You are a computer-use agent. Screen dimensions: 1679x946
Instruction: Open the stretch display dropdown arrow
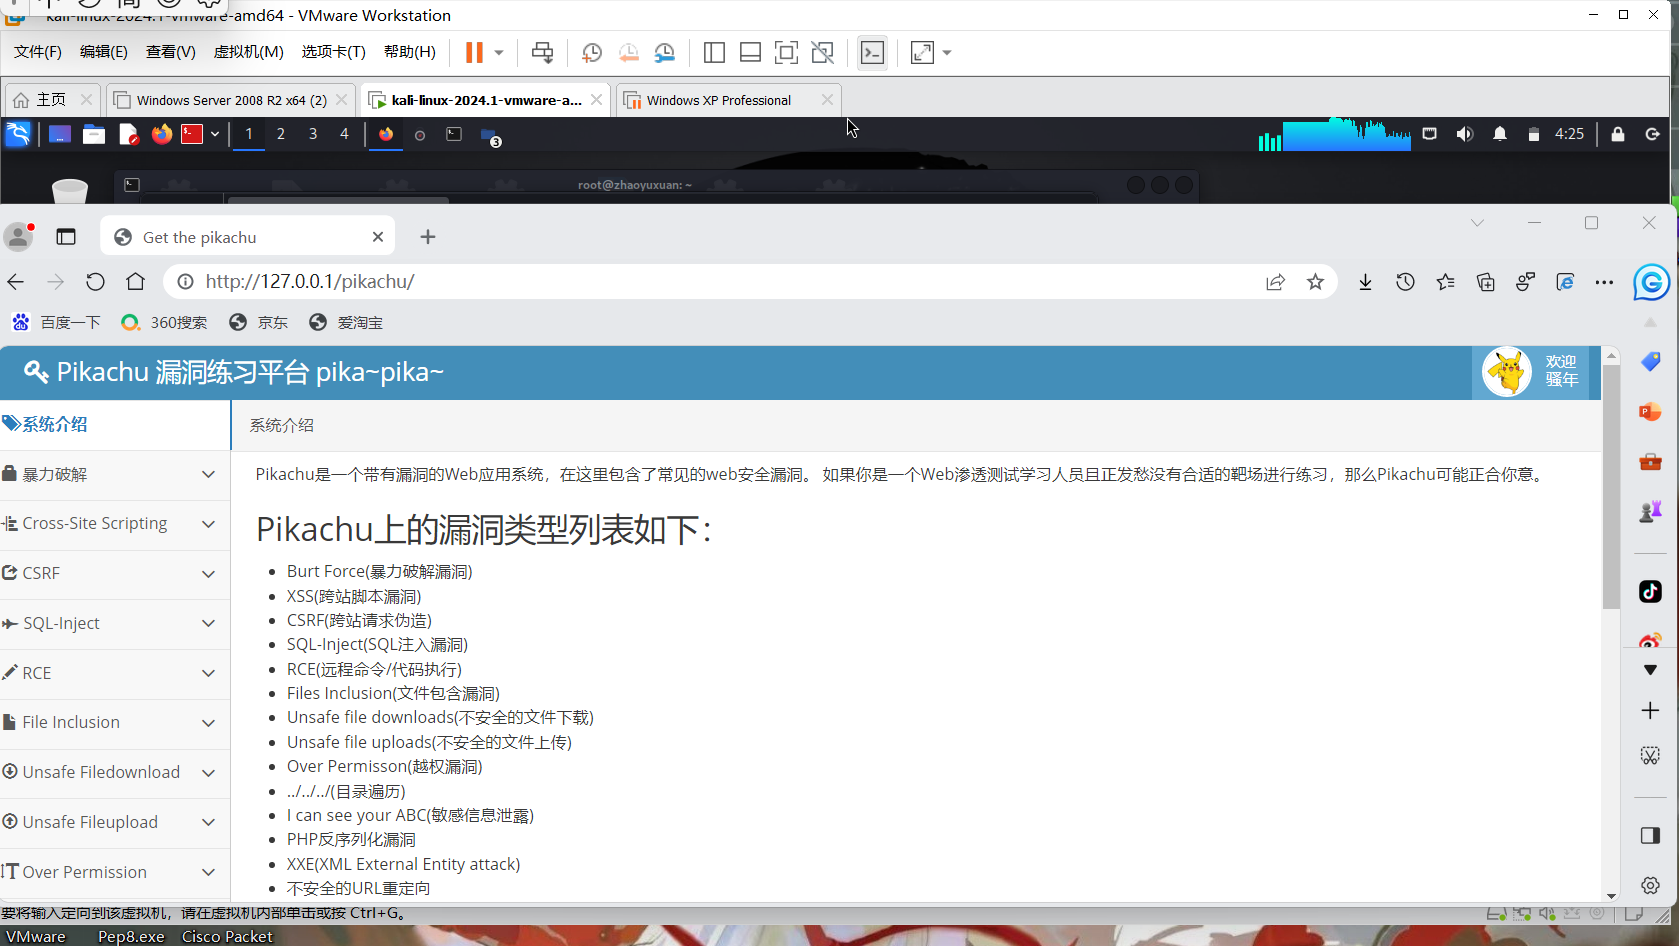coord(947,52)
